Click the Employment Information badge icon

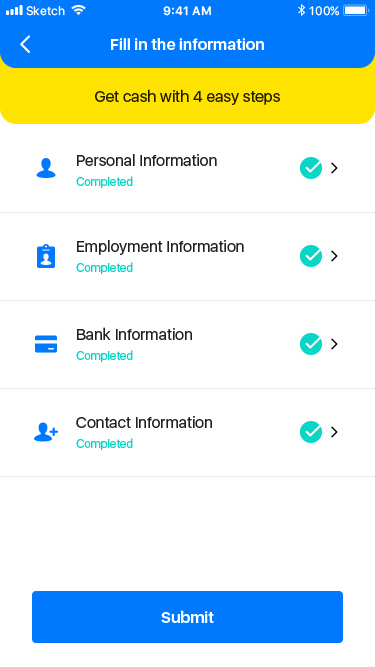46,256
